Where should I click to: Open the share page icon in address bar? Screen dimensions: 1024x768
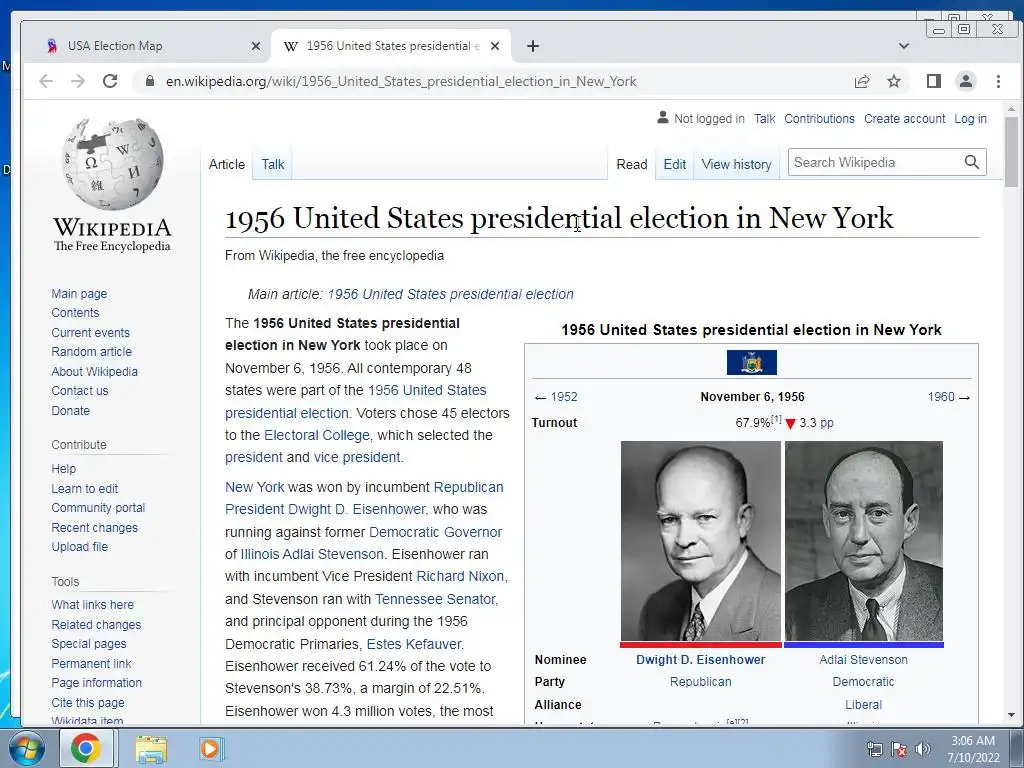click(x=862, y=81)
